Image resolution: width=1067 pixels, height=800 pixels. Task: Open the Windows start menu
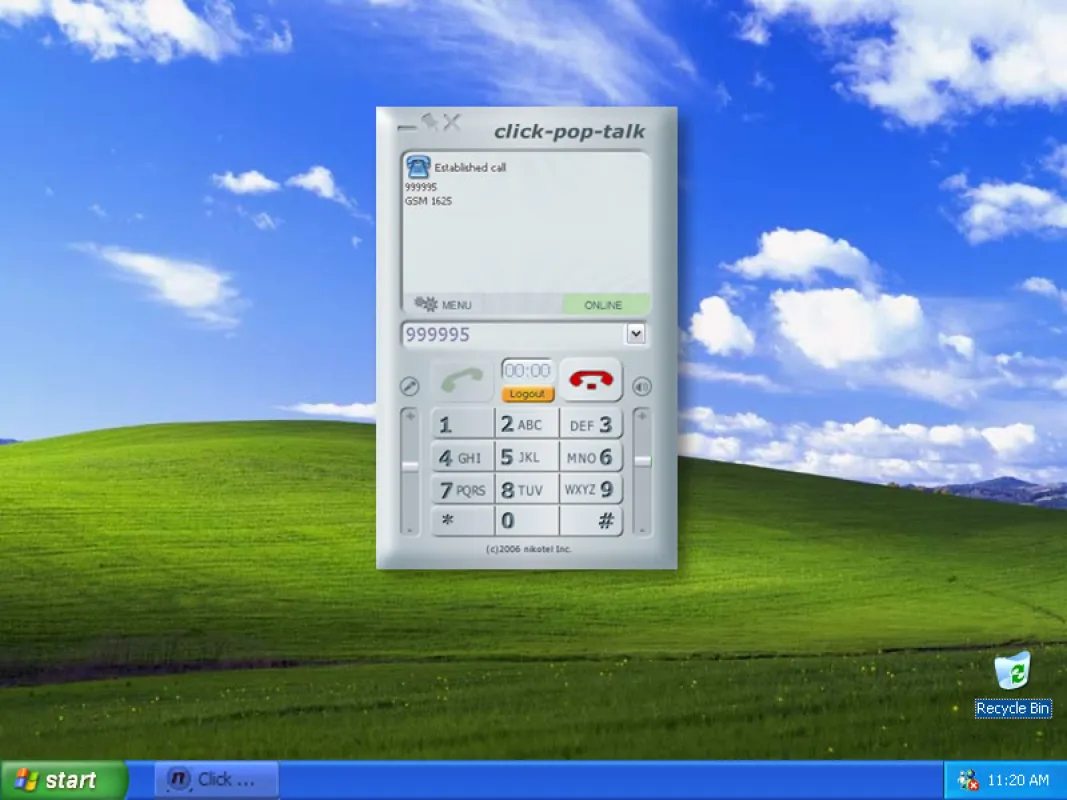64,780
